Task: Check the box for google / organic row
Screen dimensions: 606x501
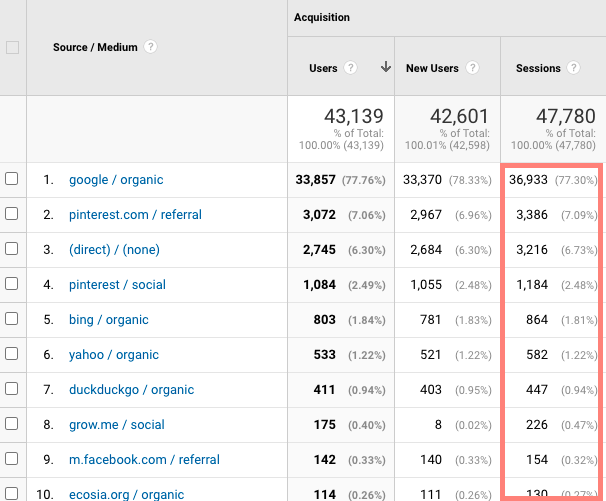Action: (12, 179)
